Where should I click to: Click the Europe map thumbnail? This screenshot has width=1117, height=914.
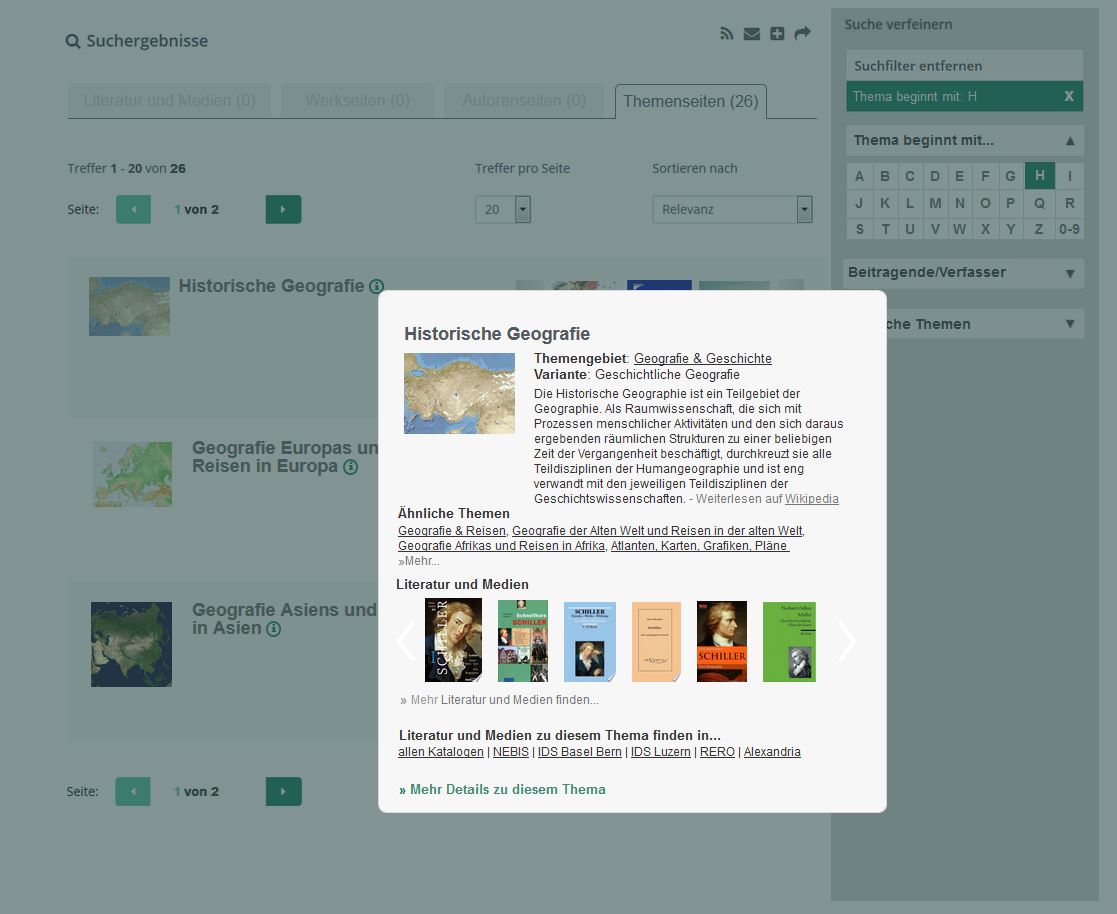tap(133, 474)
